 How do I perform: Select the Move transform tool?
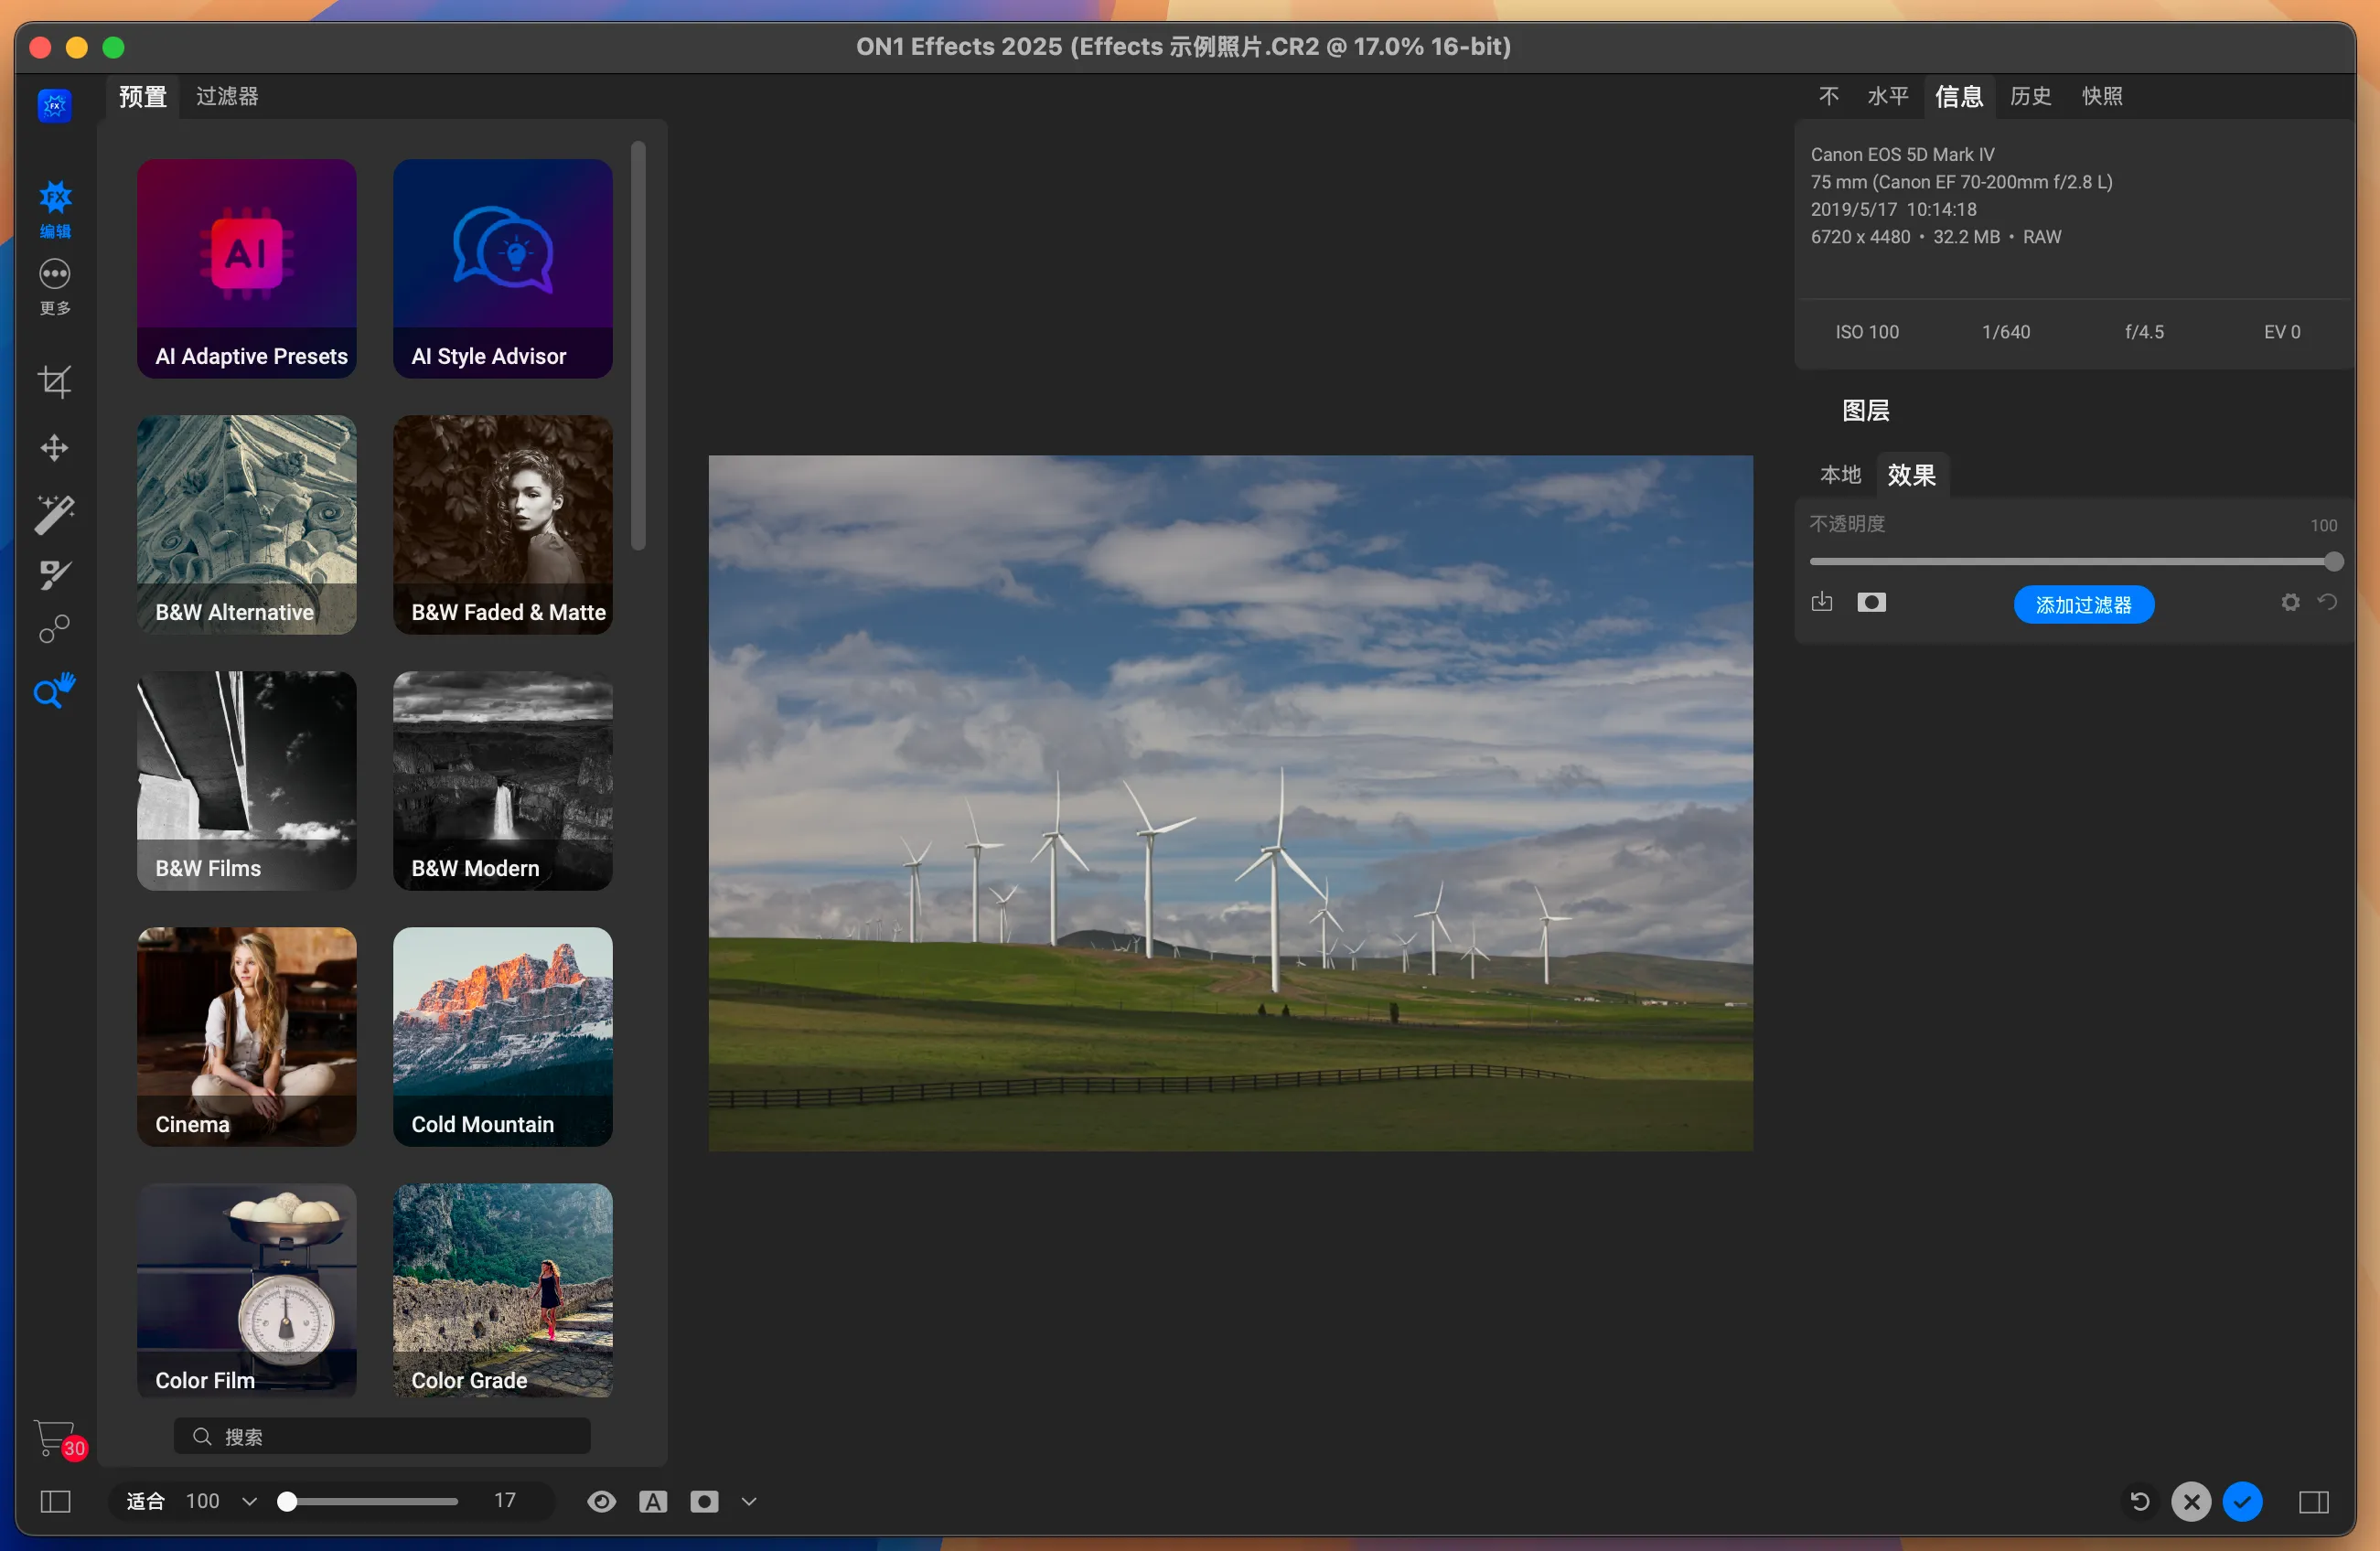tap(54, 447)
